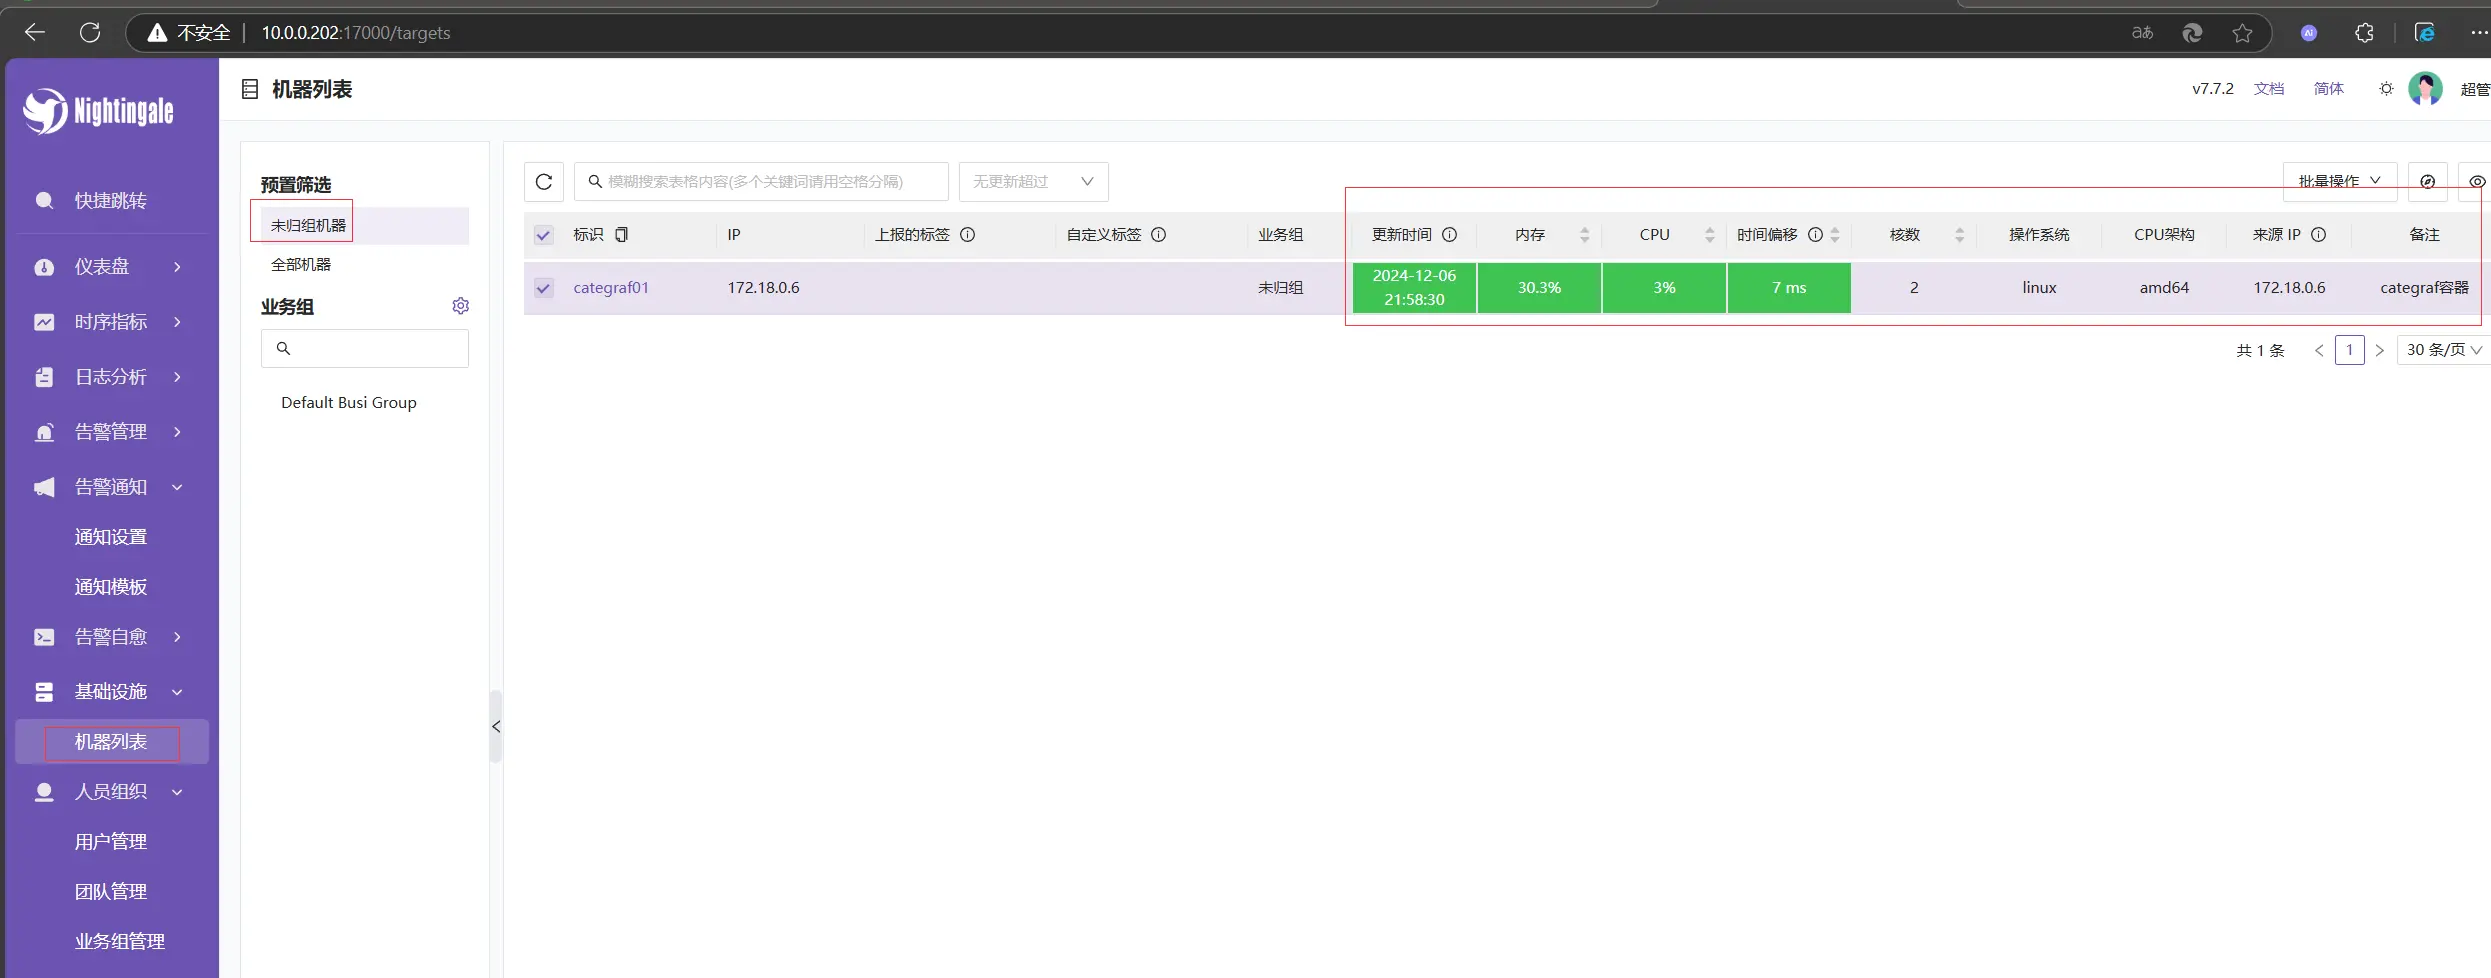Click the copy icon beside 标识 header
The height and width of the screenshot is (978, 2491).
(622, 235)
